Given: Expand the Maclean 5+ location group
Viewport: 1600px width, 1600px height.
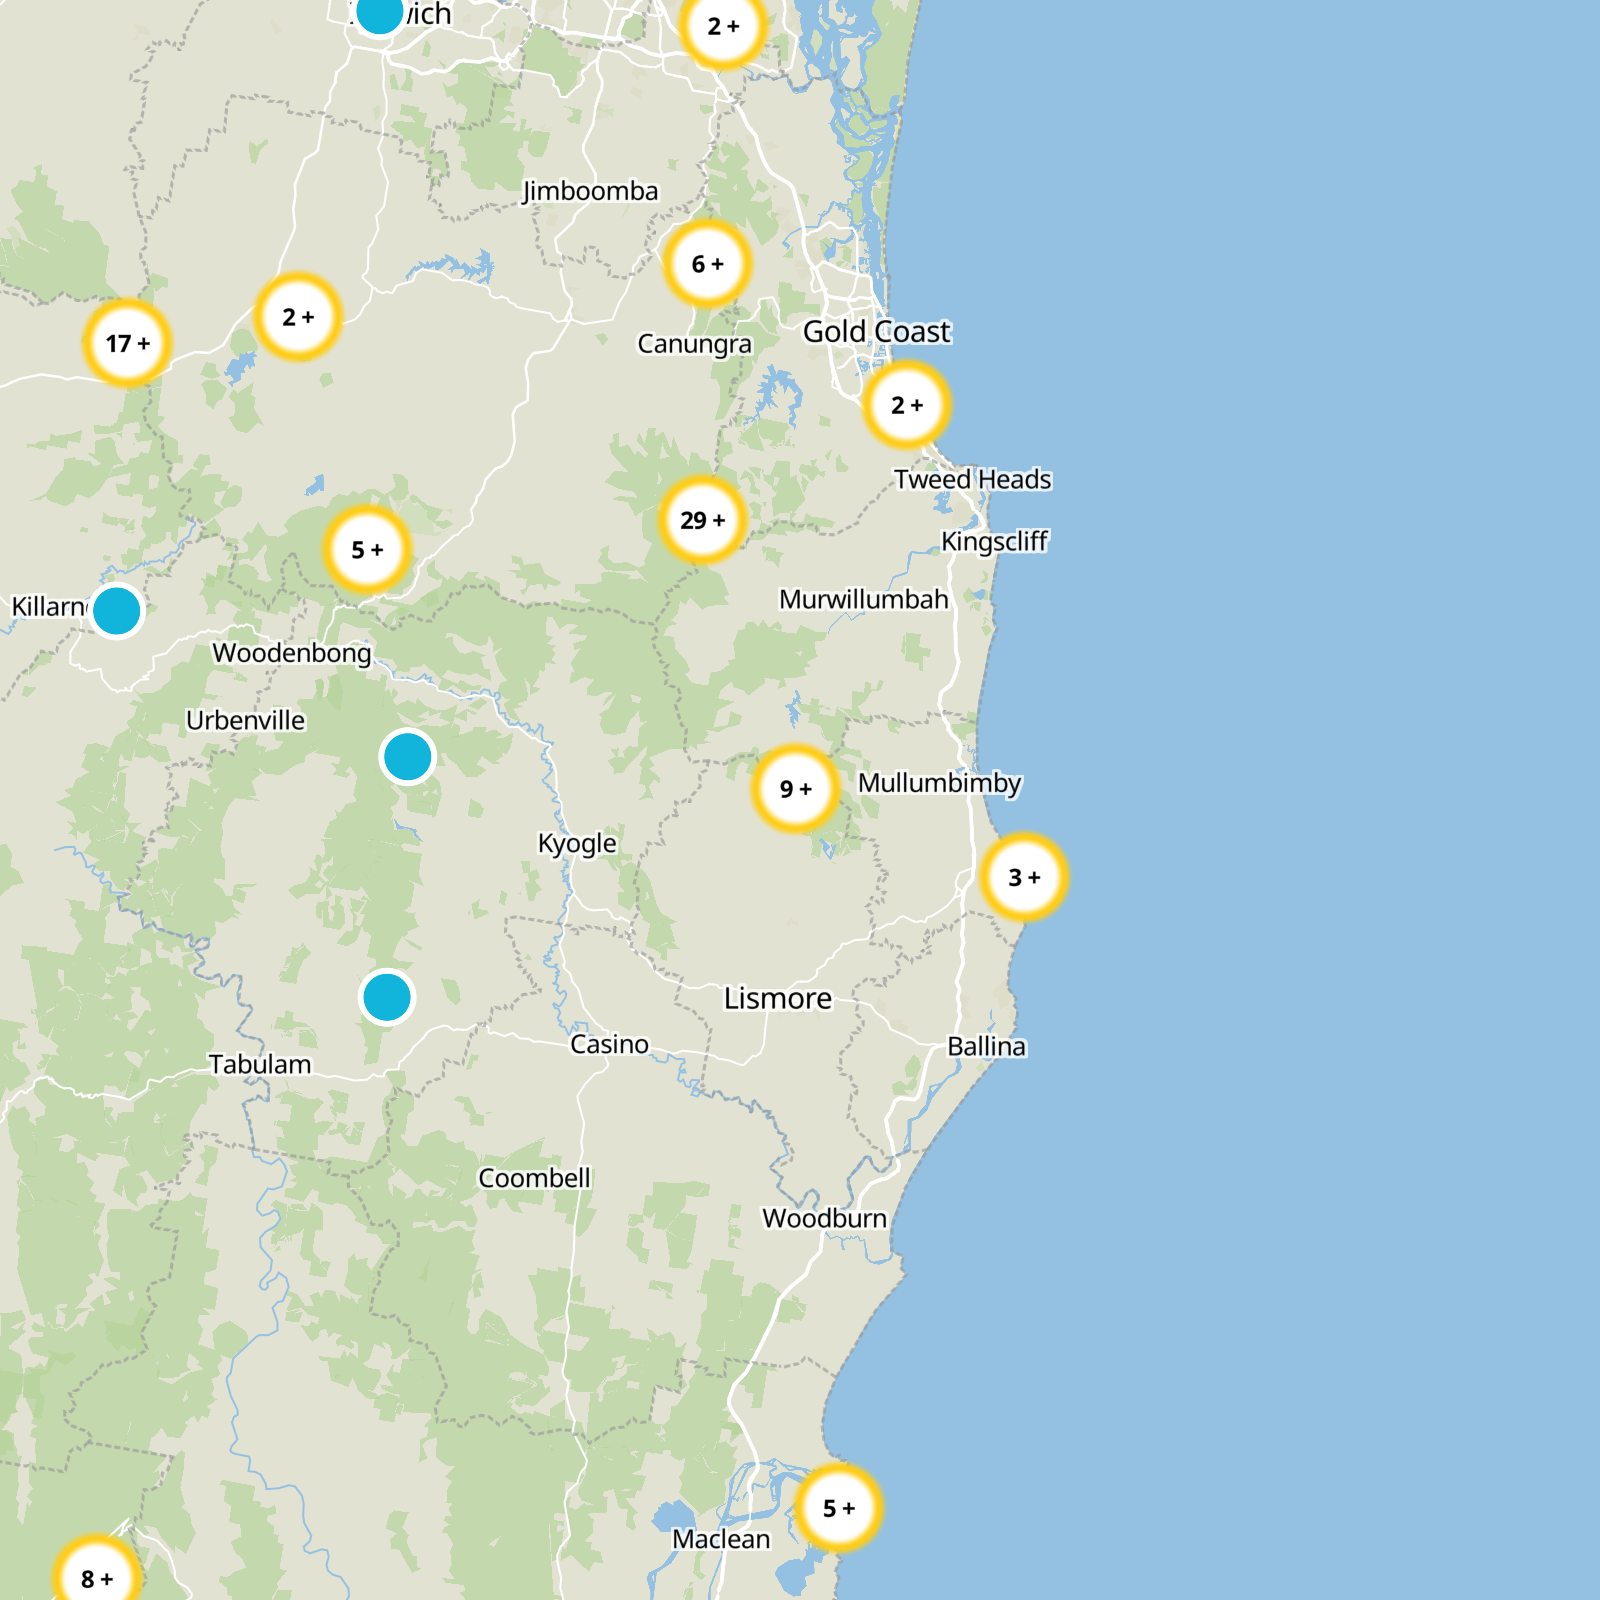Looking at the screenshot, I should coord(838,1505).
